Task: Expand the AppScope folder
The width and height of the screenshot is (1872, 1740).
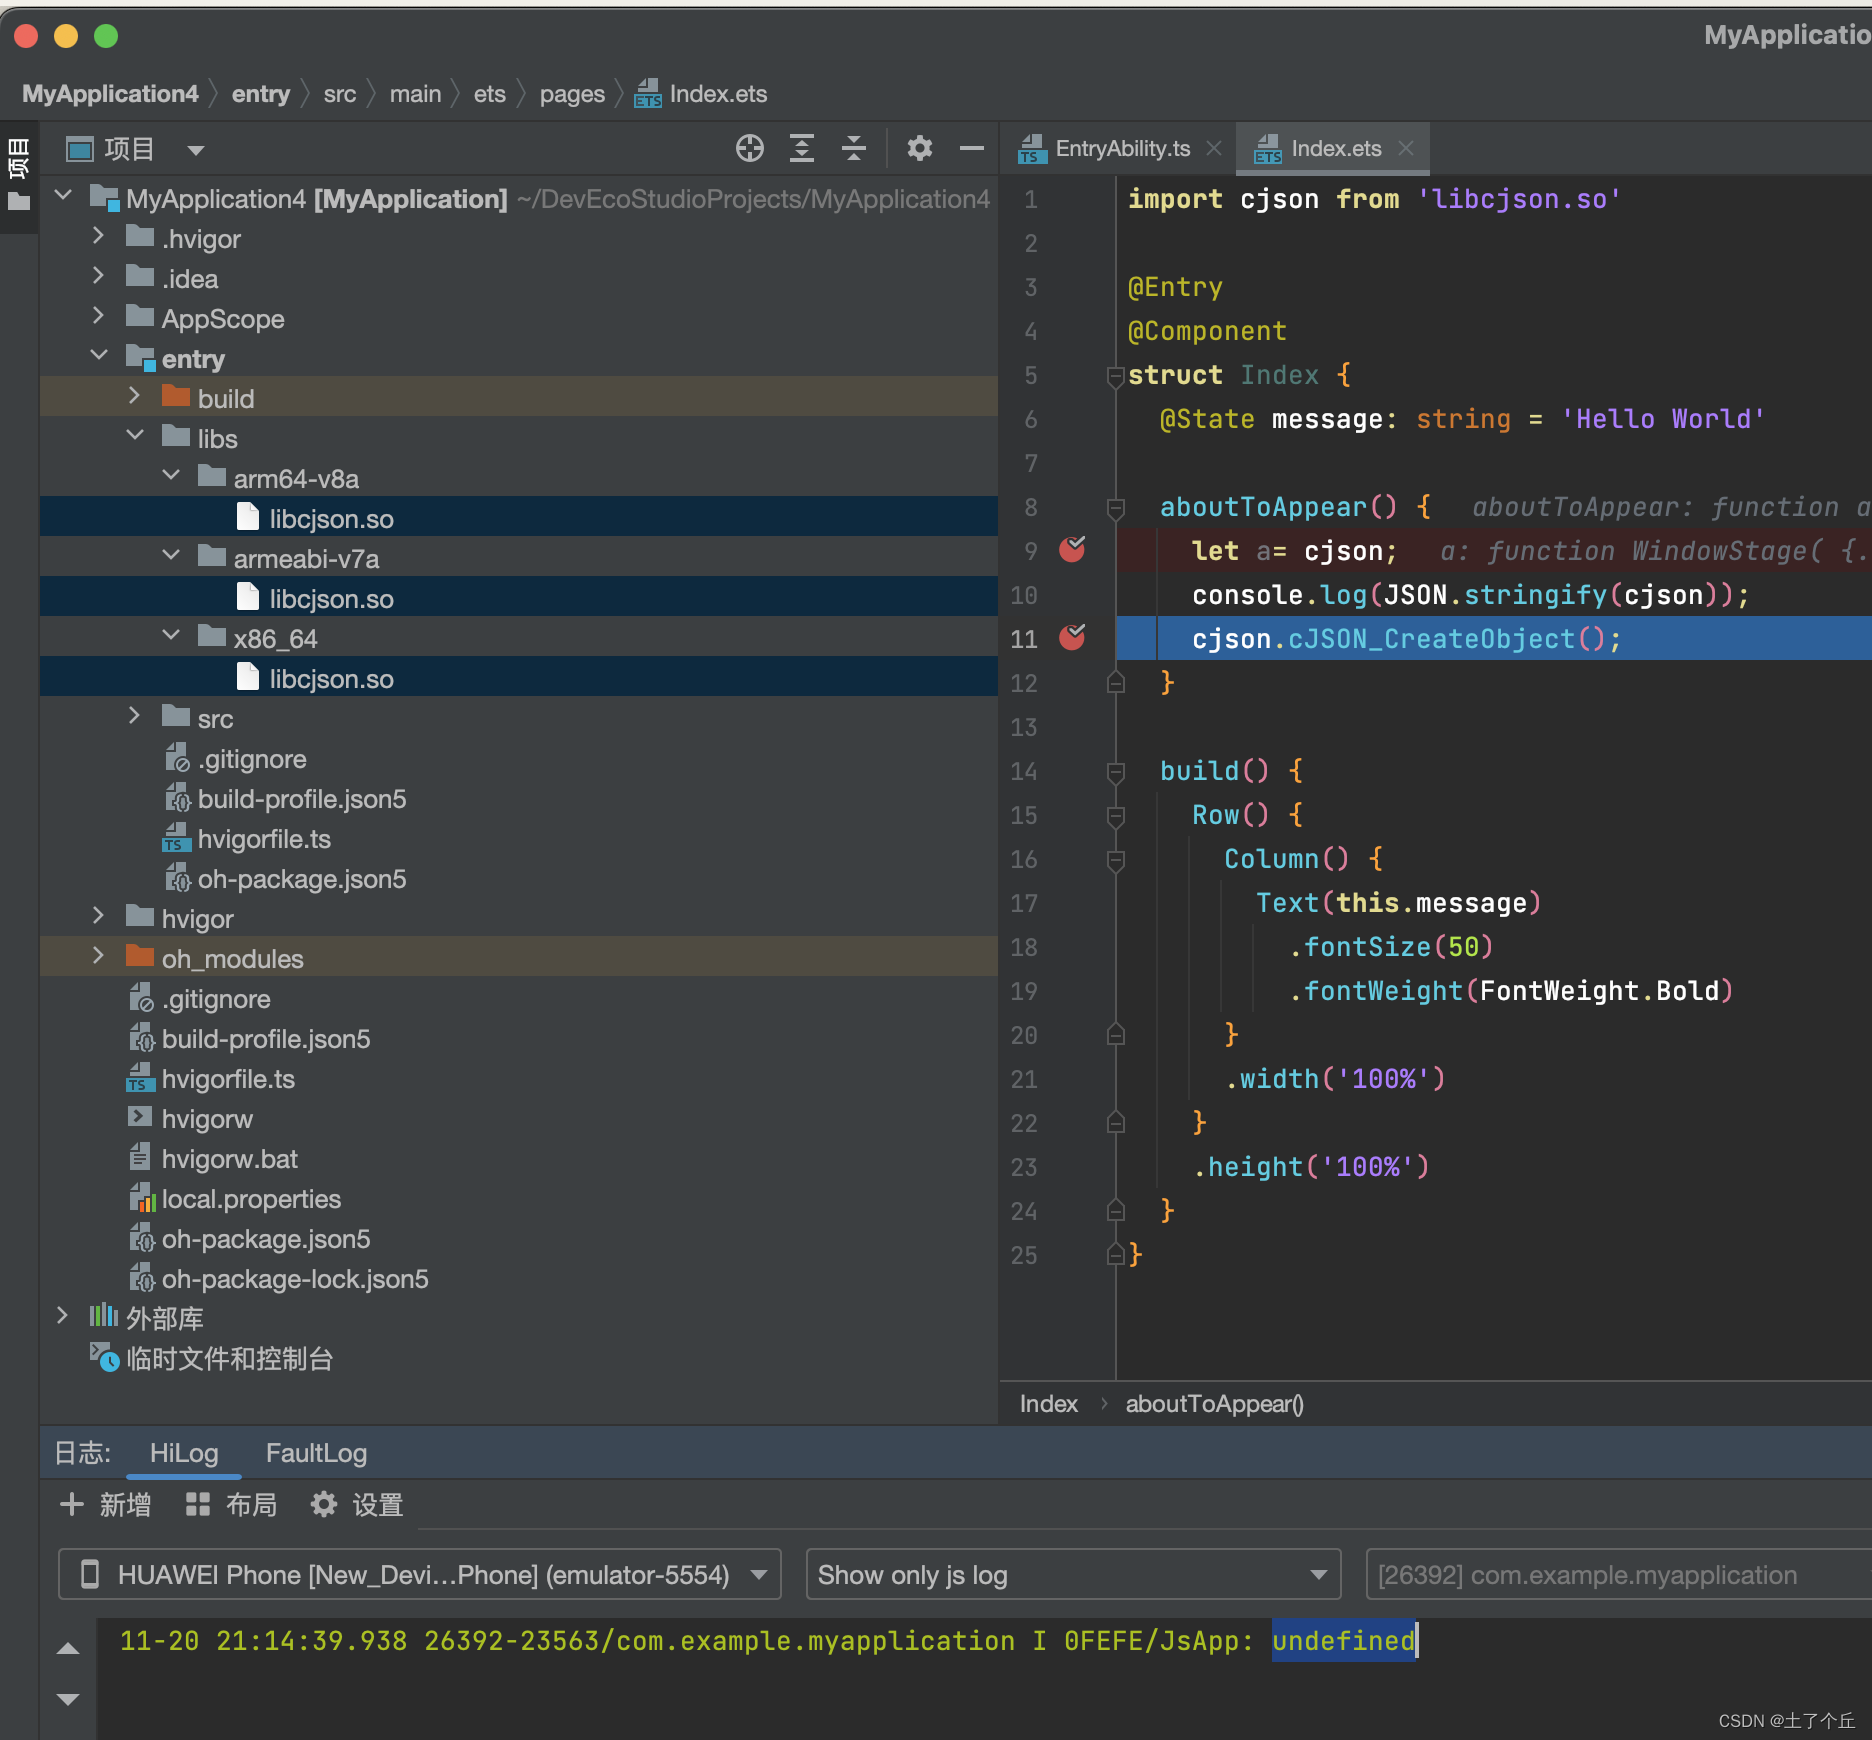Action: [x=98, y=316]
